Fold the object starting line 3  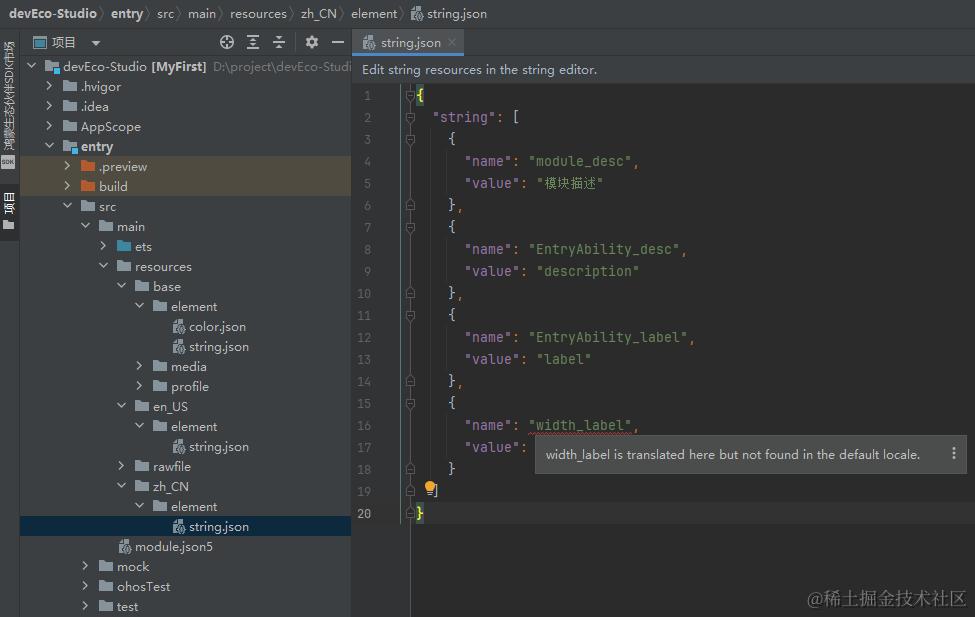coord(410,139)
